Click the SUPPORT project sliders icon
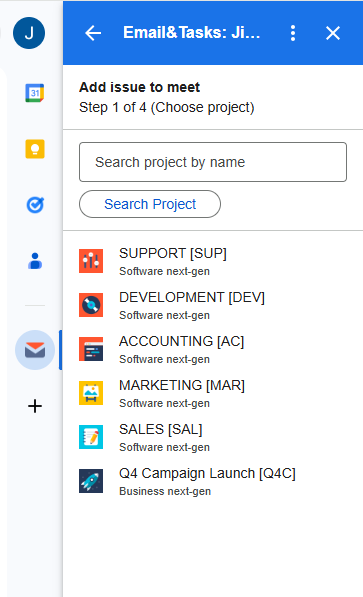This screenshot has width=363, height=597. coord(91,261)
